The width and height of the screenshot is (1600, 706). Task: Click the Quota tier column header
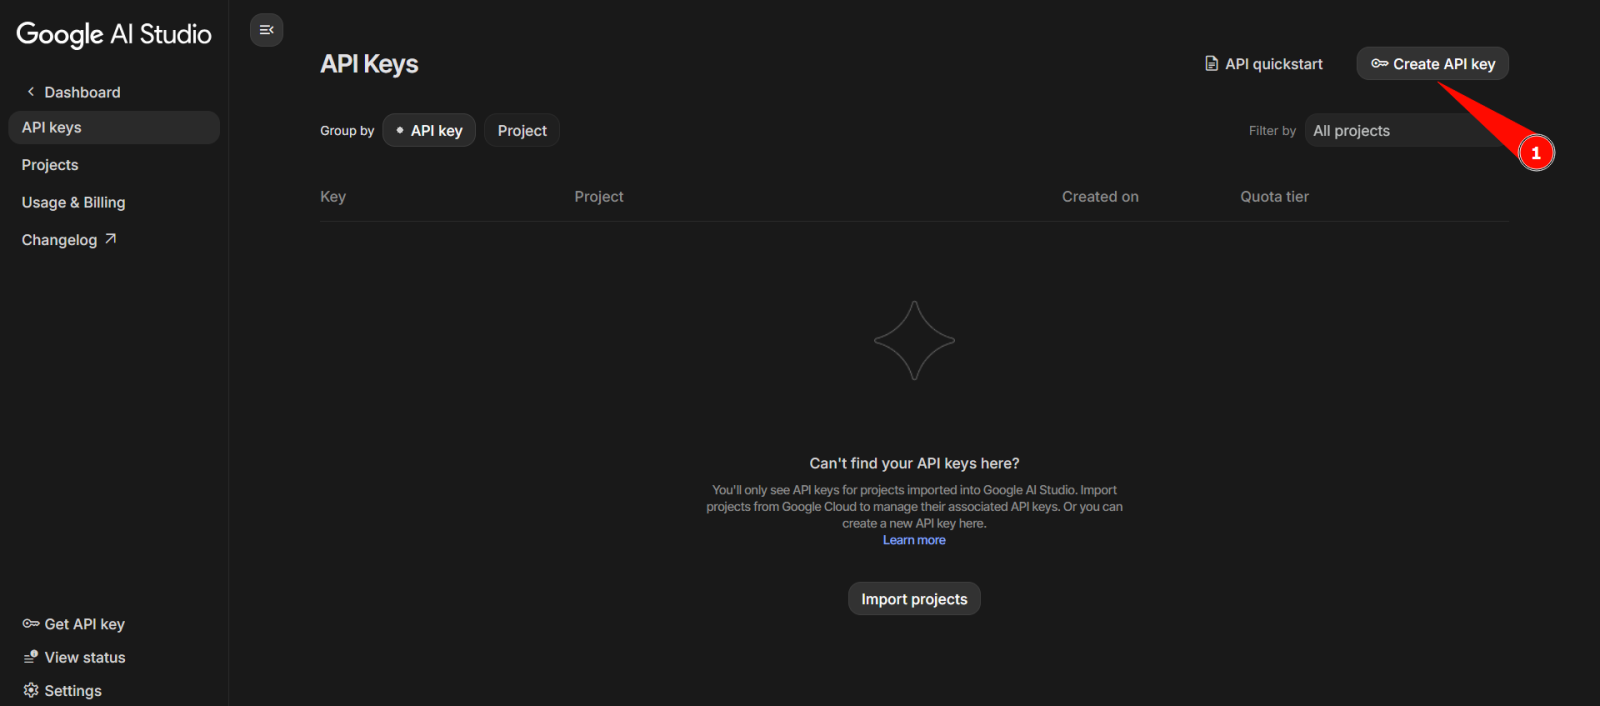pos(1274,197)
